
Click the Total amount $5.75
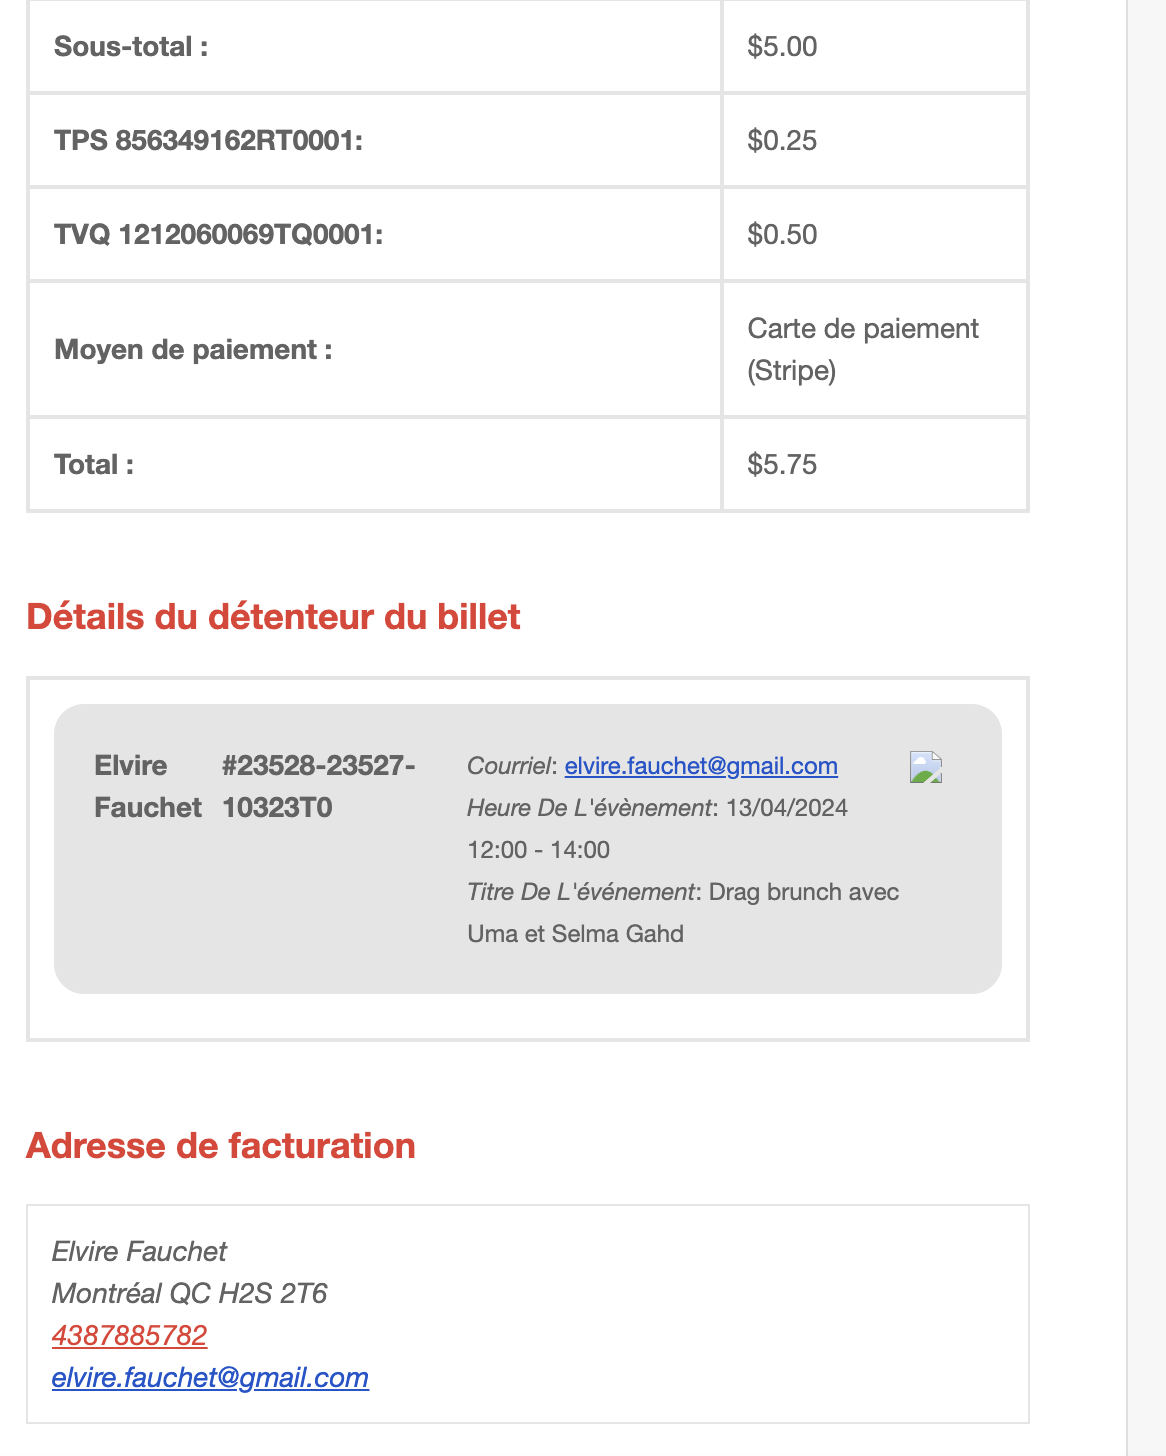coord(782,465)
